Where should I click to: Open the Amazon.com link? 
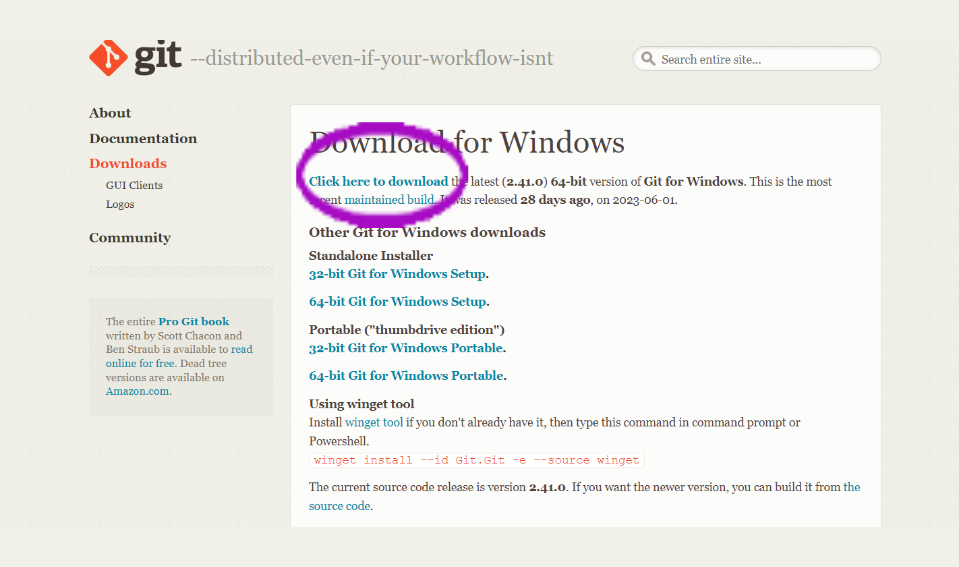point(138,391)
